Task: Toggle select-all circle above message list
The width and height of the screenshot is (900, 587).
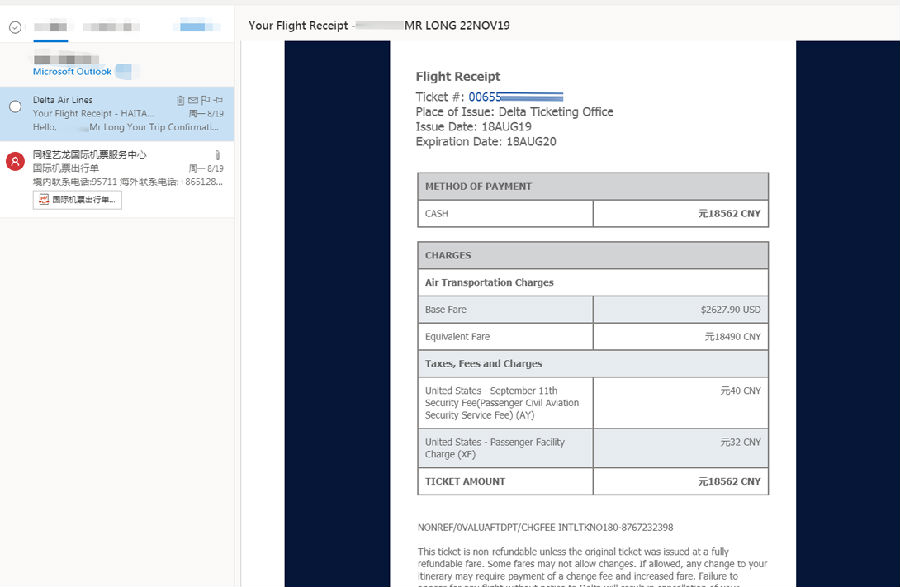Action: pos(15,28)
